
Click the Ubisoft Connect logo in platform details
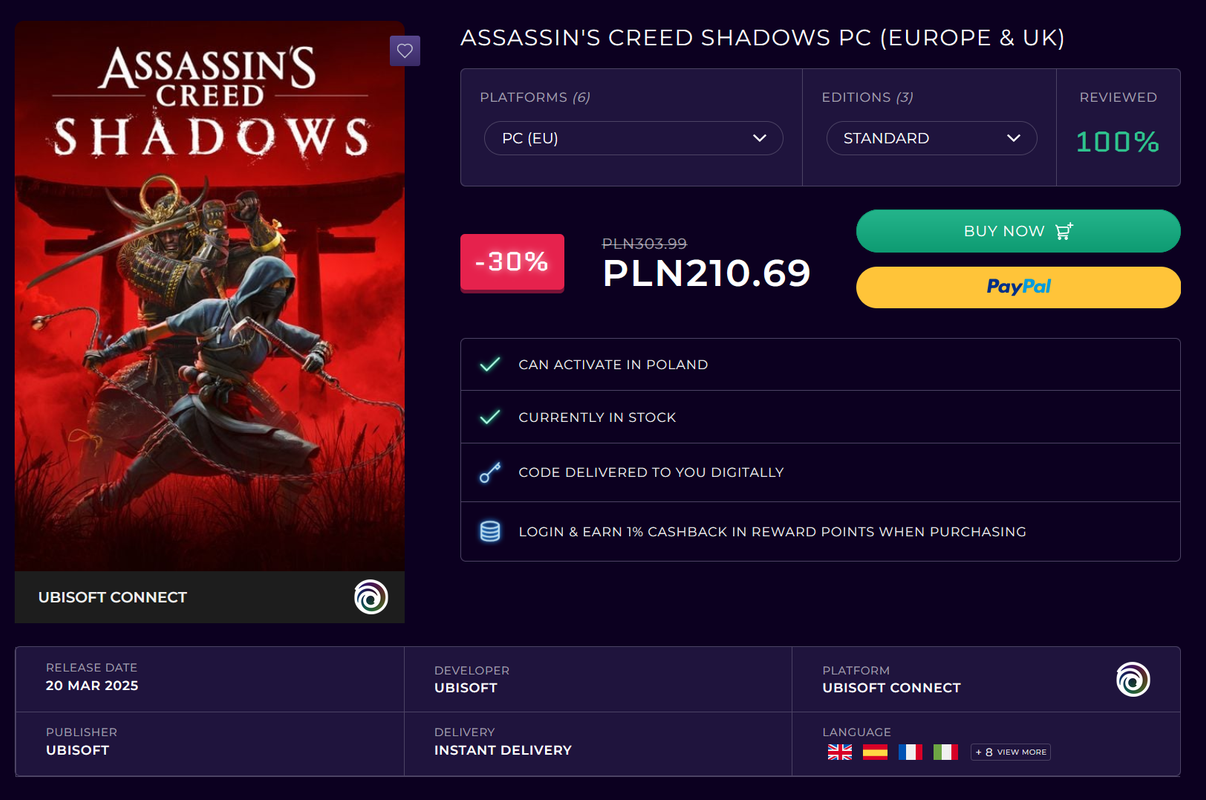(1133, 680)
